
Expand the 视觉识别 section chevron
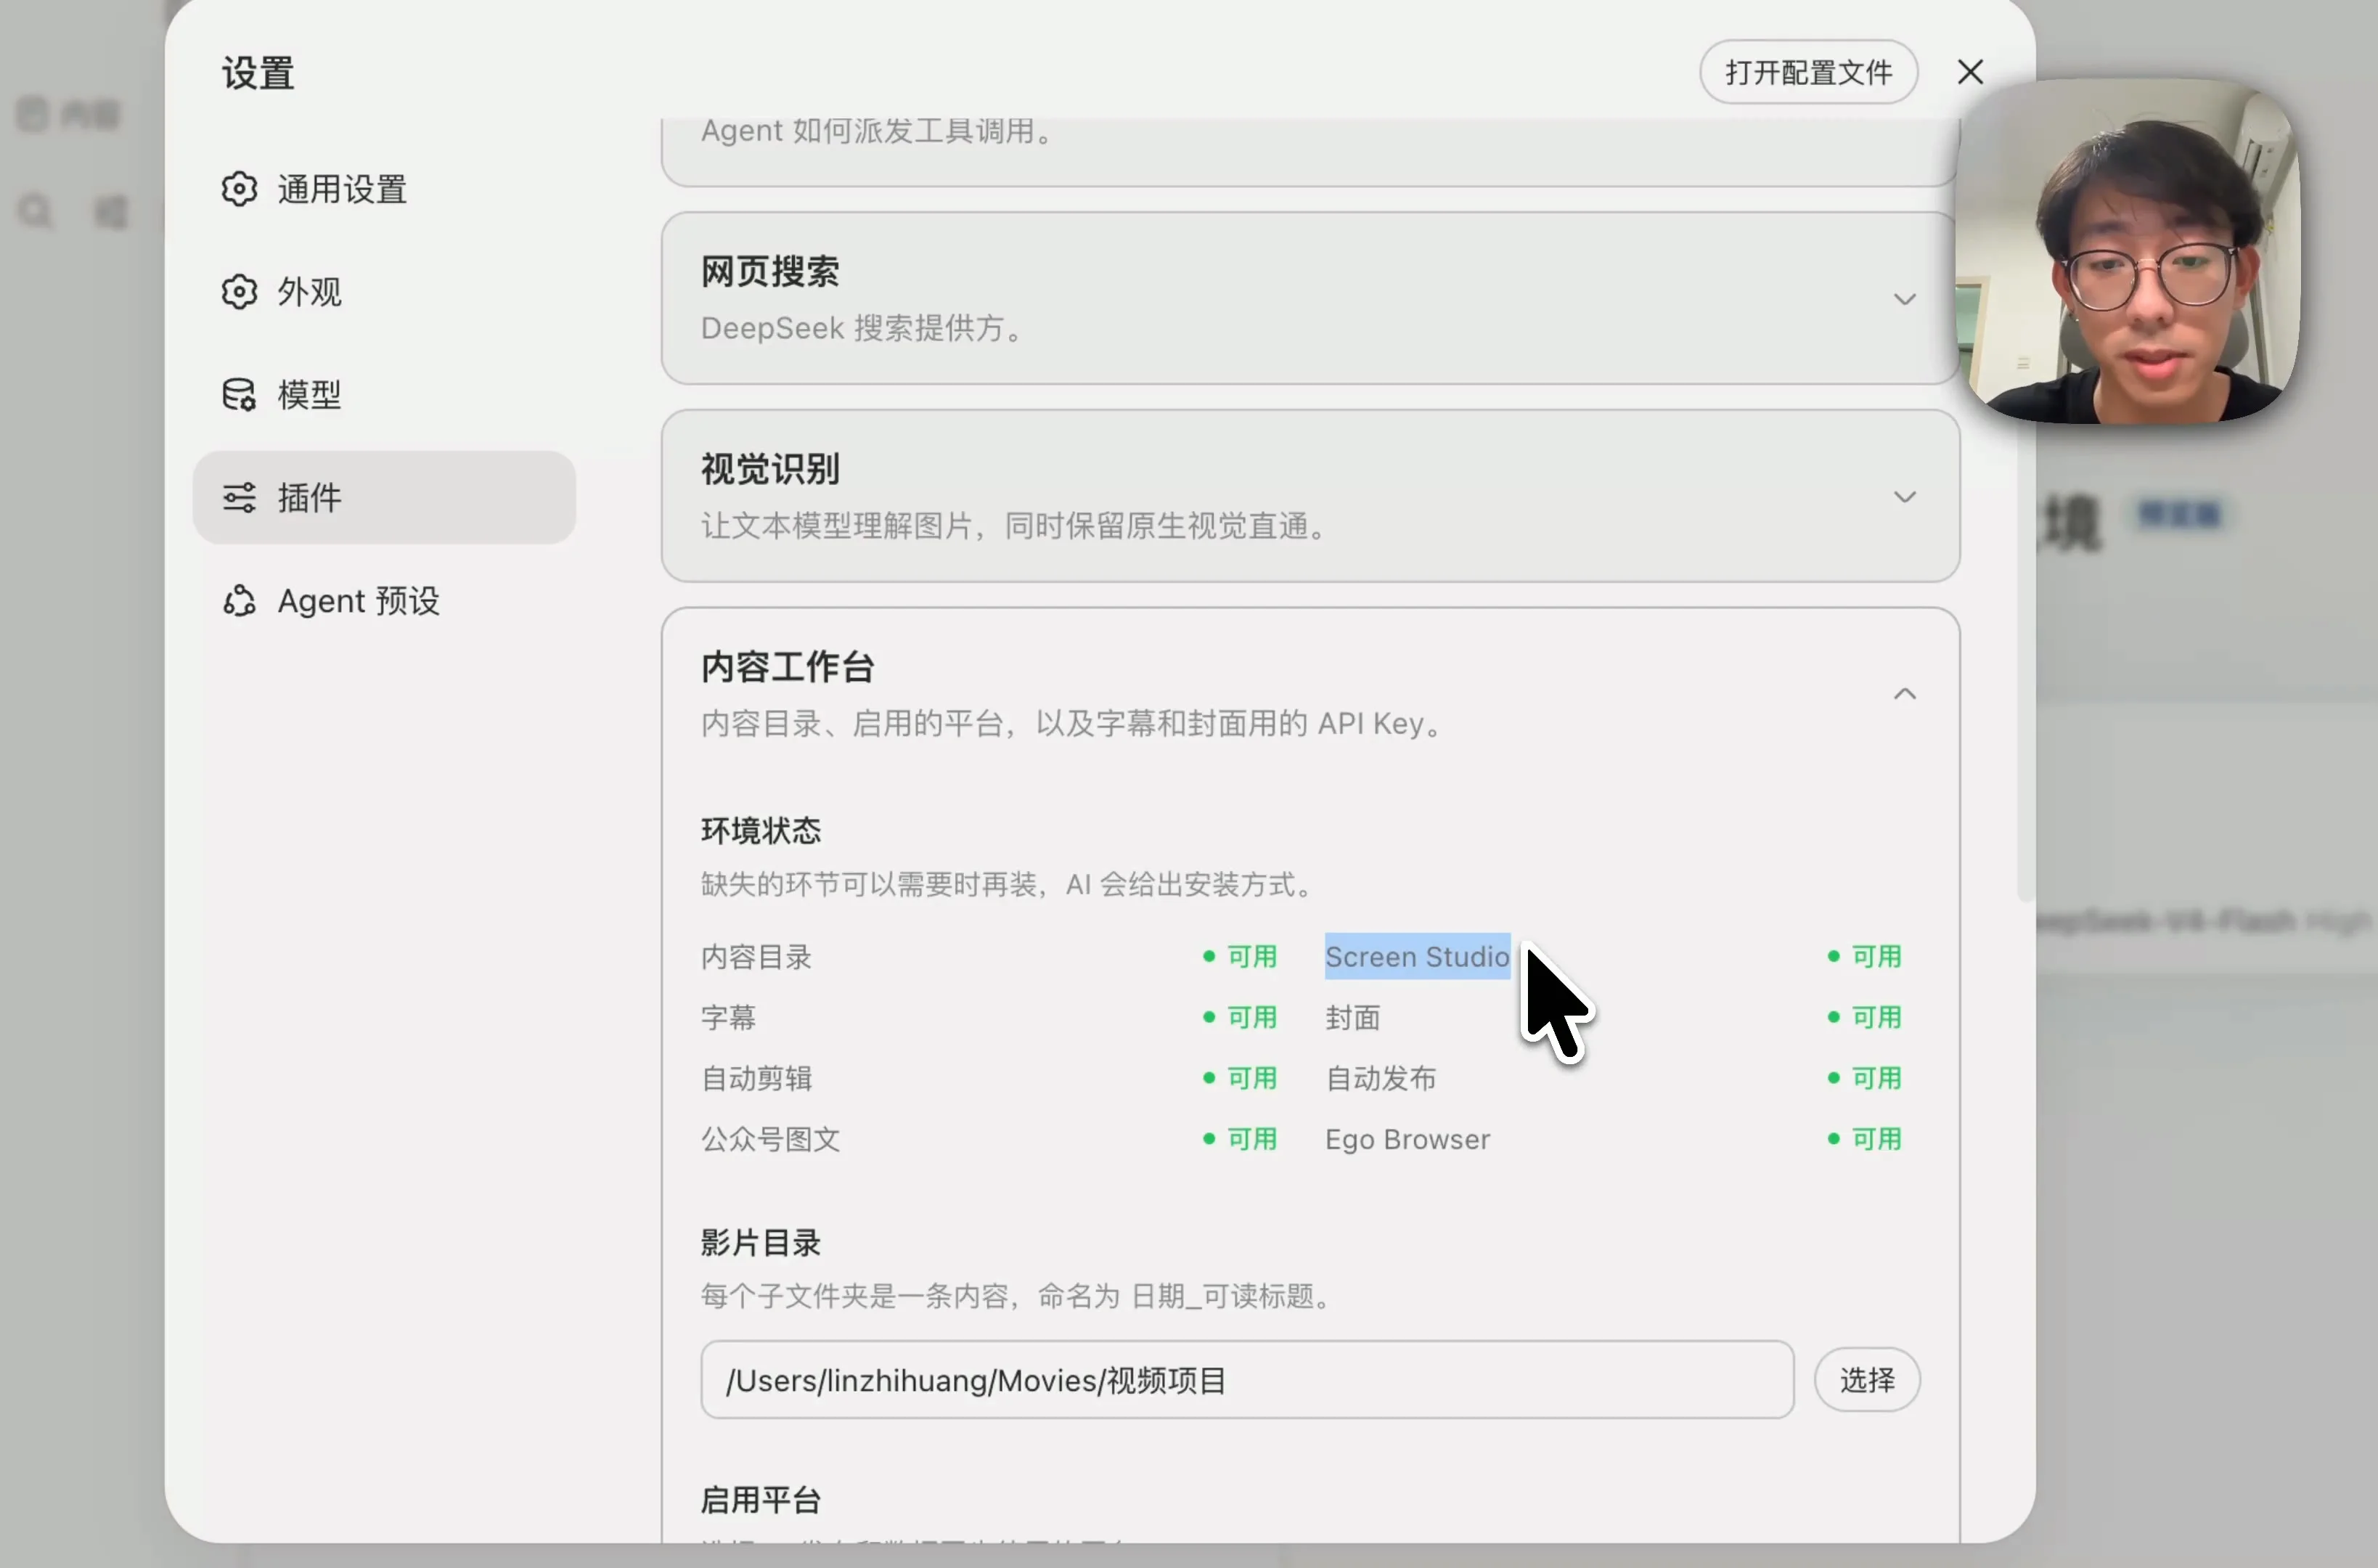click(1904, 497)
